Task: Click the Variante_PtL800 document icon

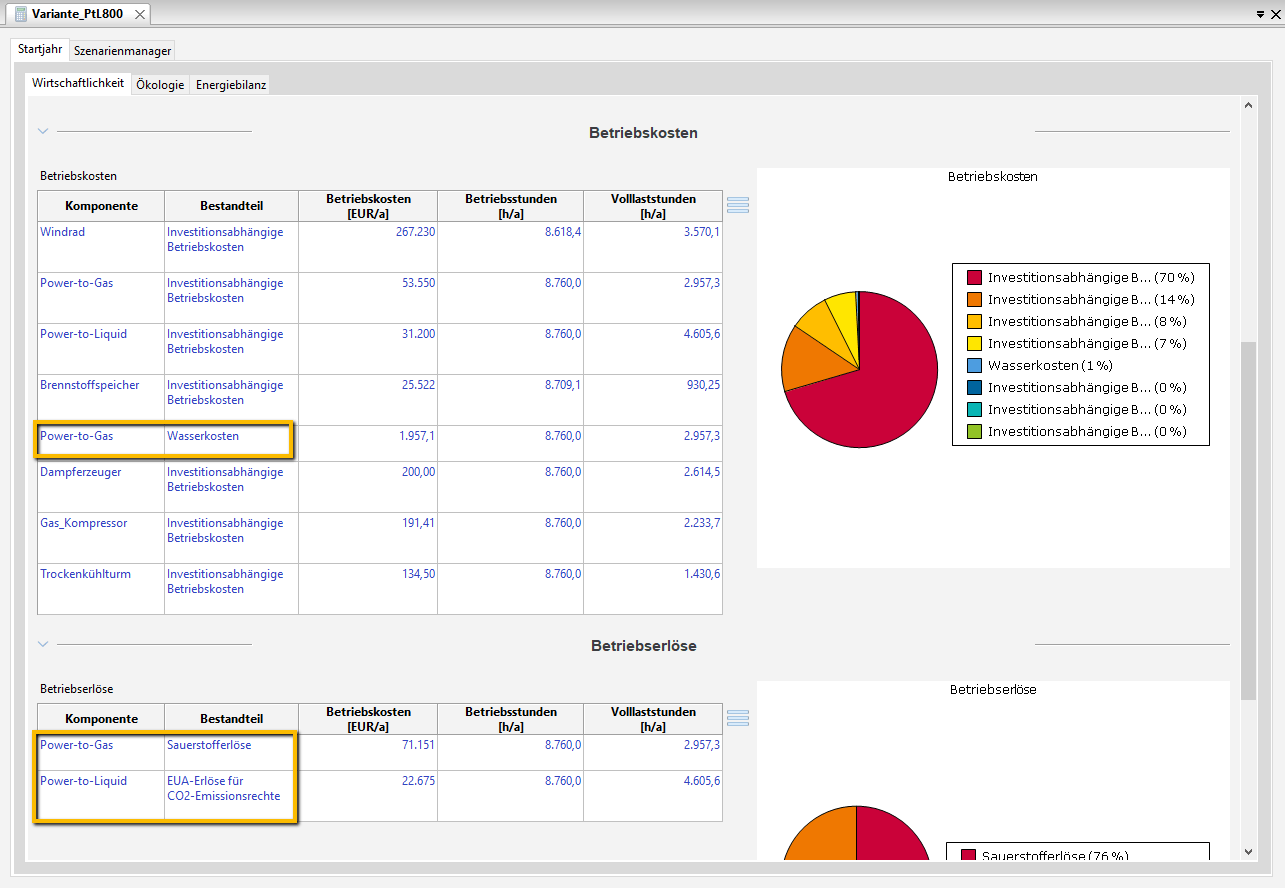Action: click(x=19, y=14)
